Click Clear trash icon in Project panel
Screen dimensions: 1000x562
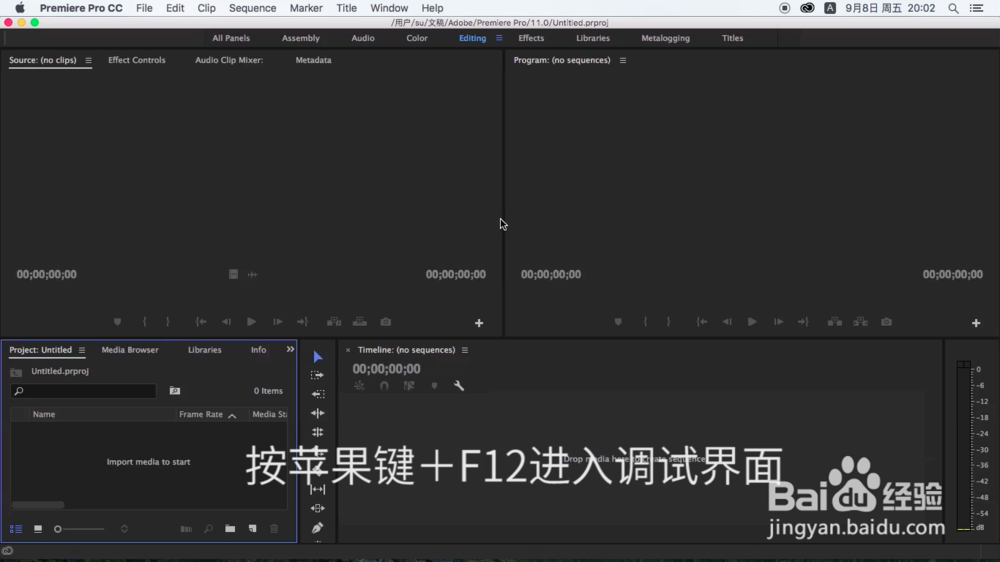click(x=274, y=529)
